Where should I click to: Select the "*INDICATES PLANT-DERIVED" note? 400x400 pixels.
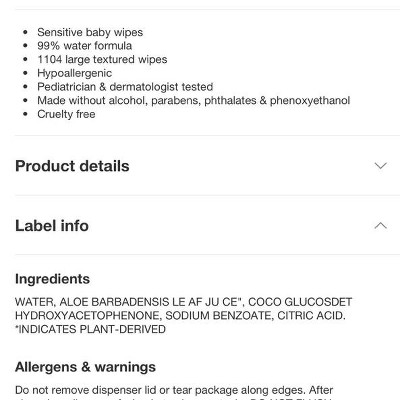pos(90,329)
